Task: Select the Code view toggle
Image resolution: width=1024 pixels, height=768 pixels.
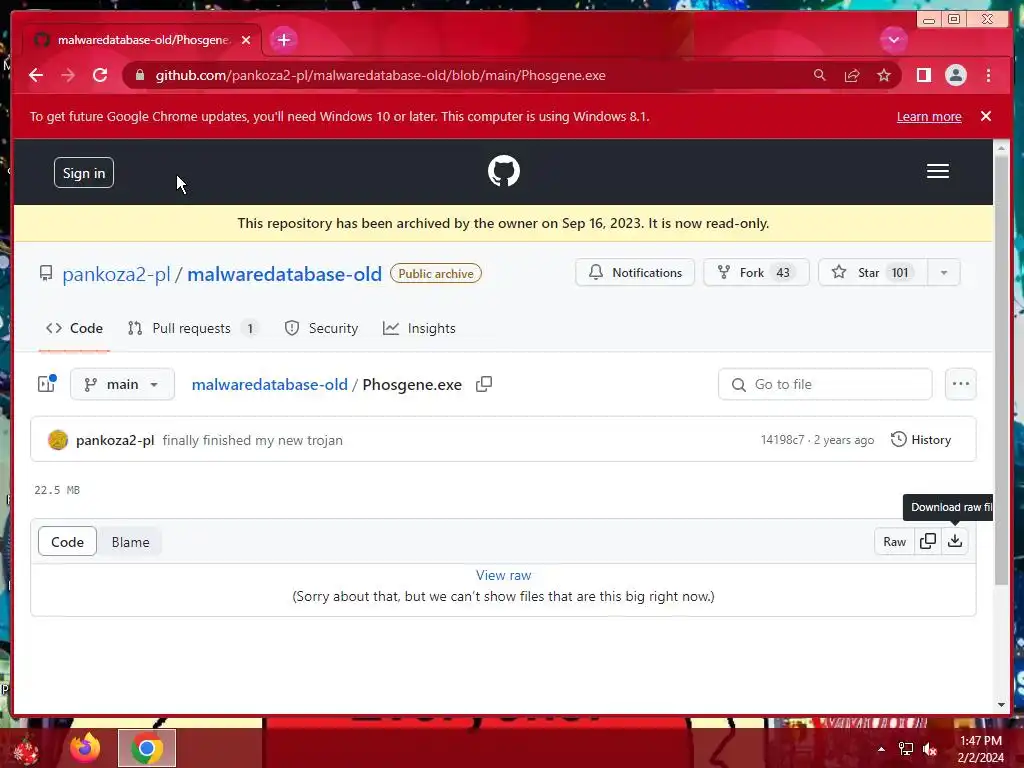Action: click(x=67, y=541)
